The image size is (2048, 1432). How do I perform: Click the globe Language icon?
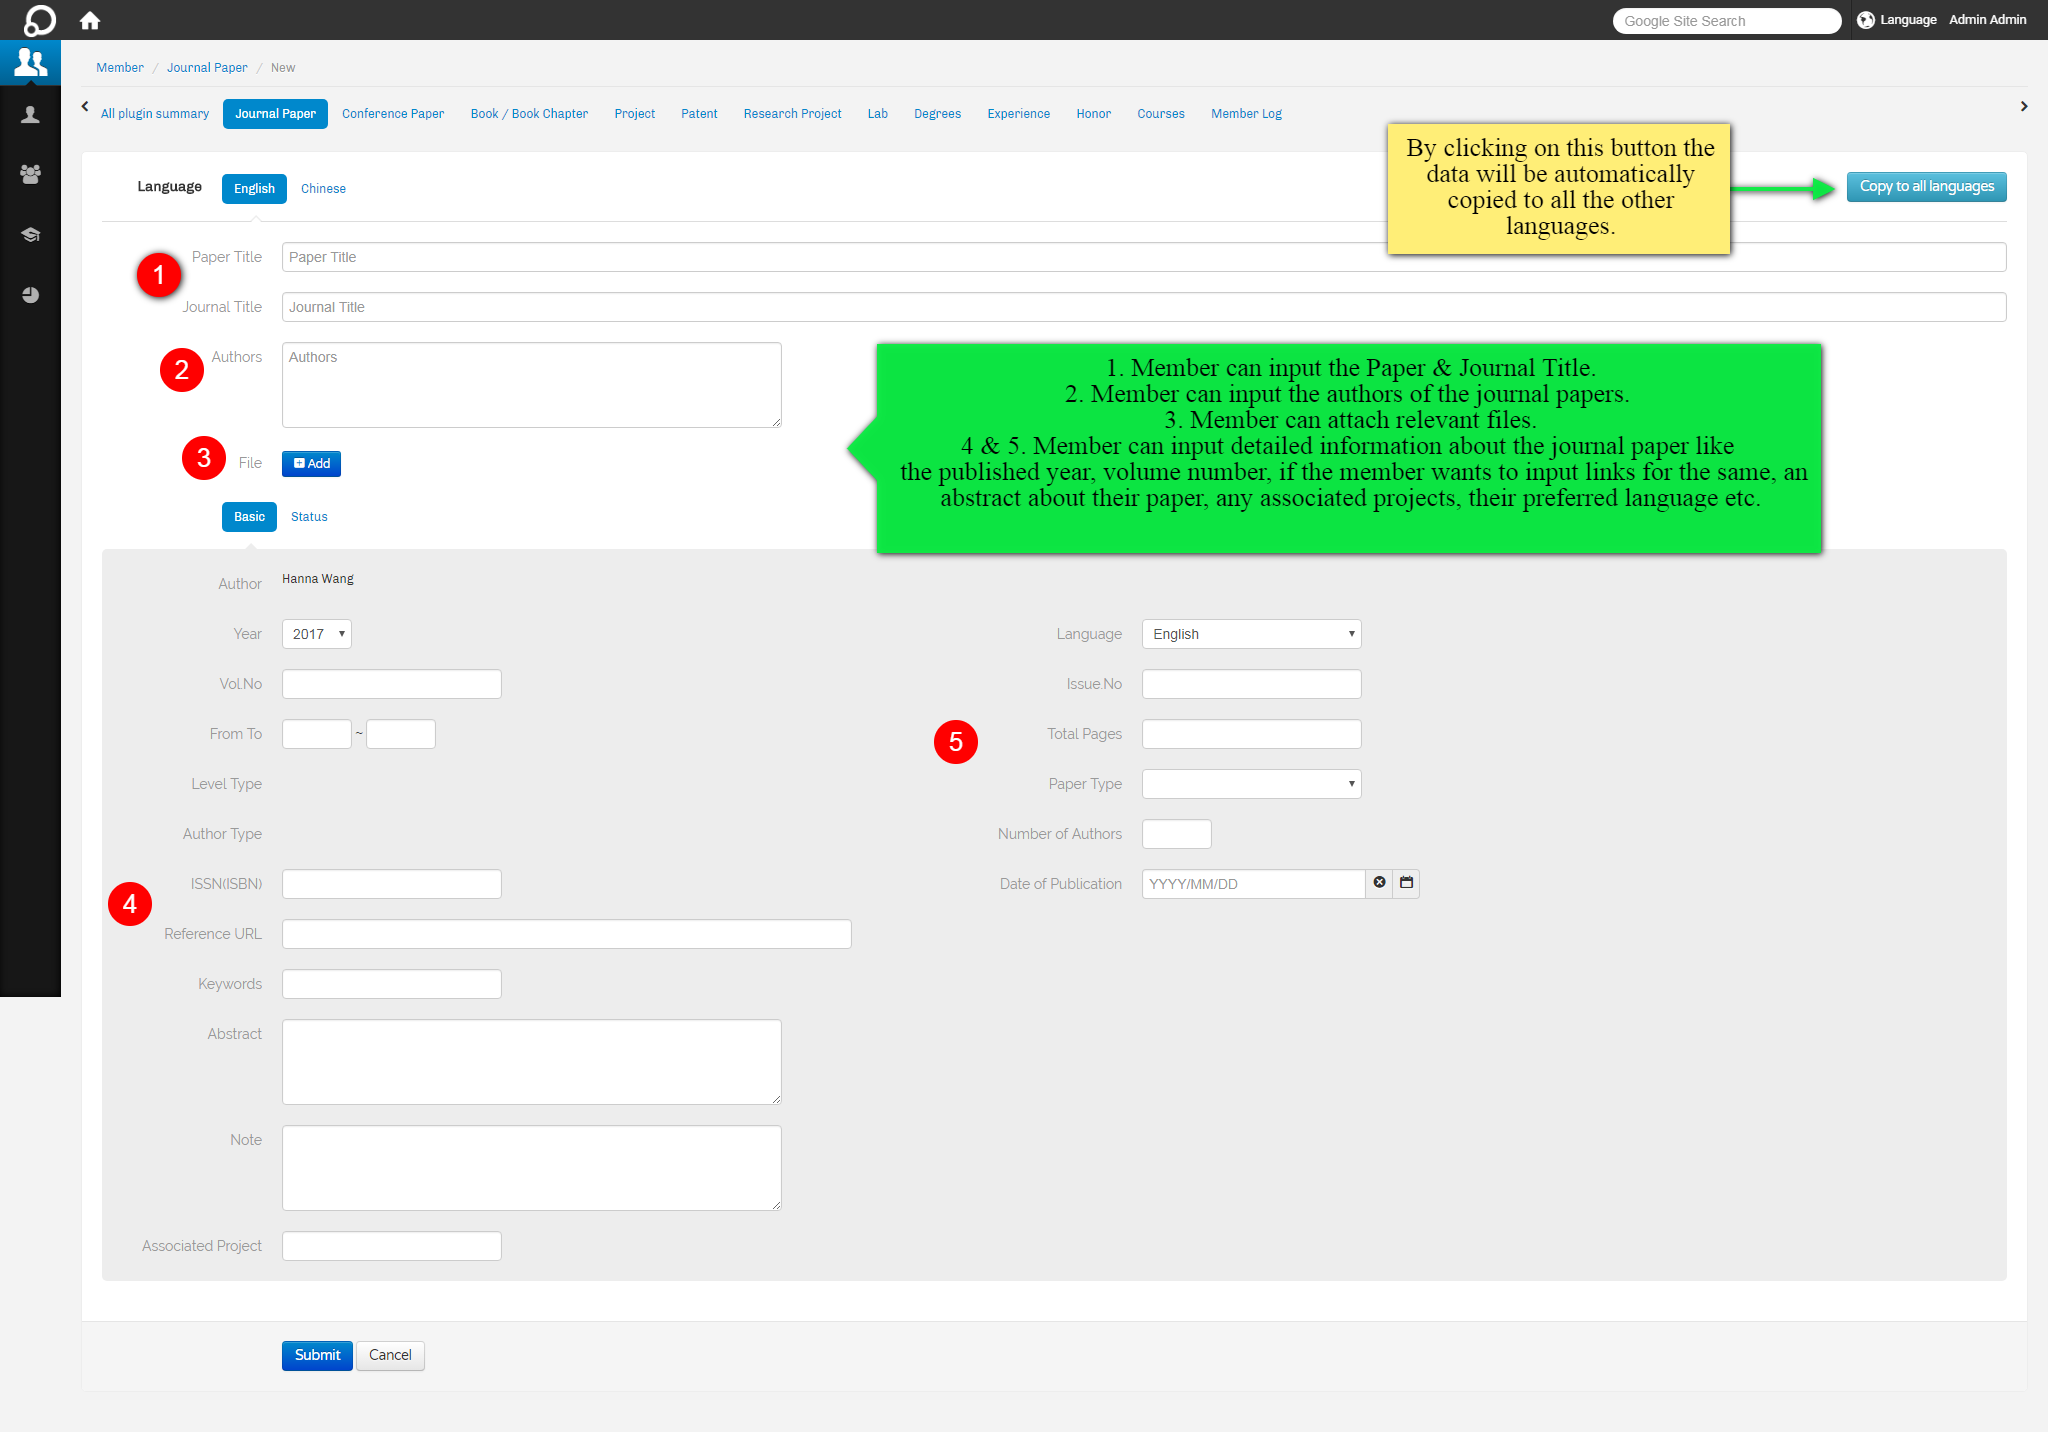1865,20
